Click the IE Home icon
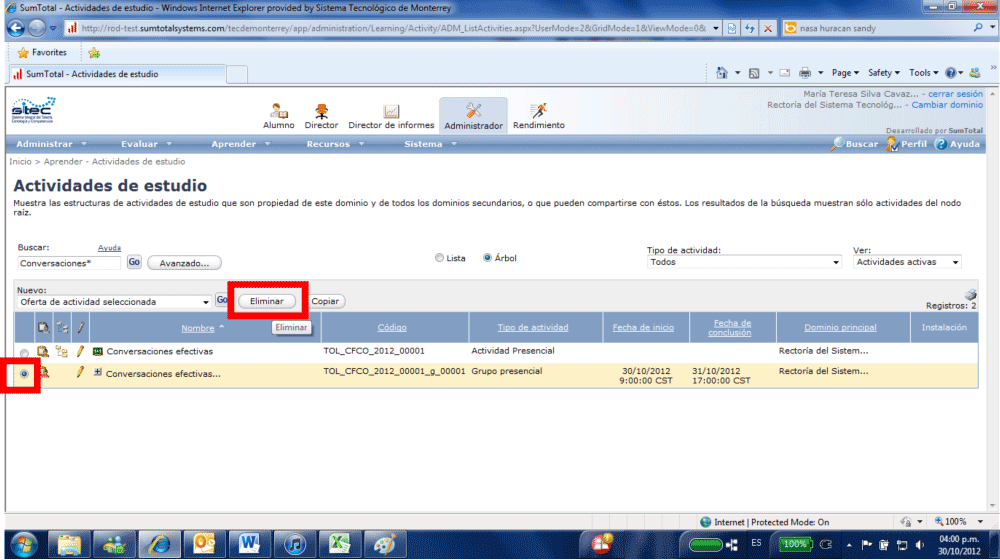This screenshot has width=1000, height=560. coord(722,73)
